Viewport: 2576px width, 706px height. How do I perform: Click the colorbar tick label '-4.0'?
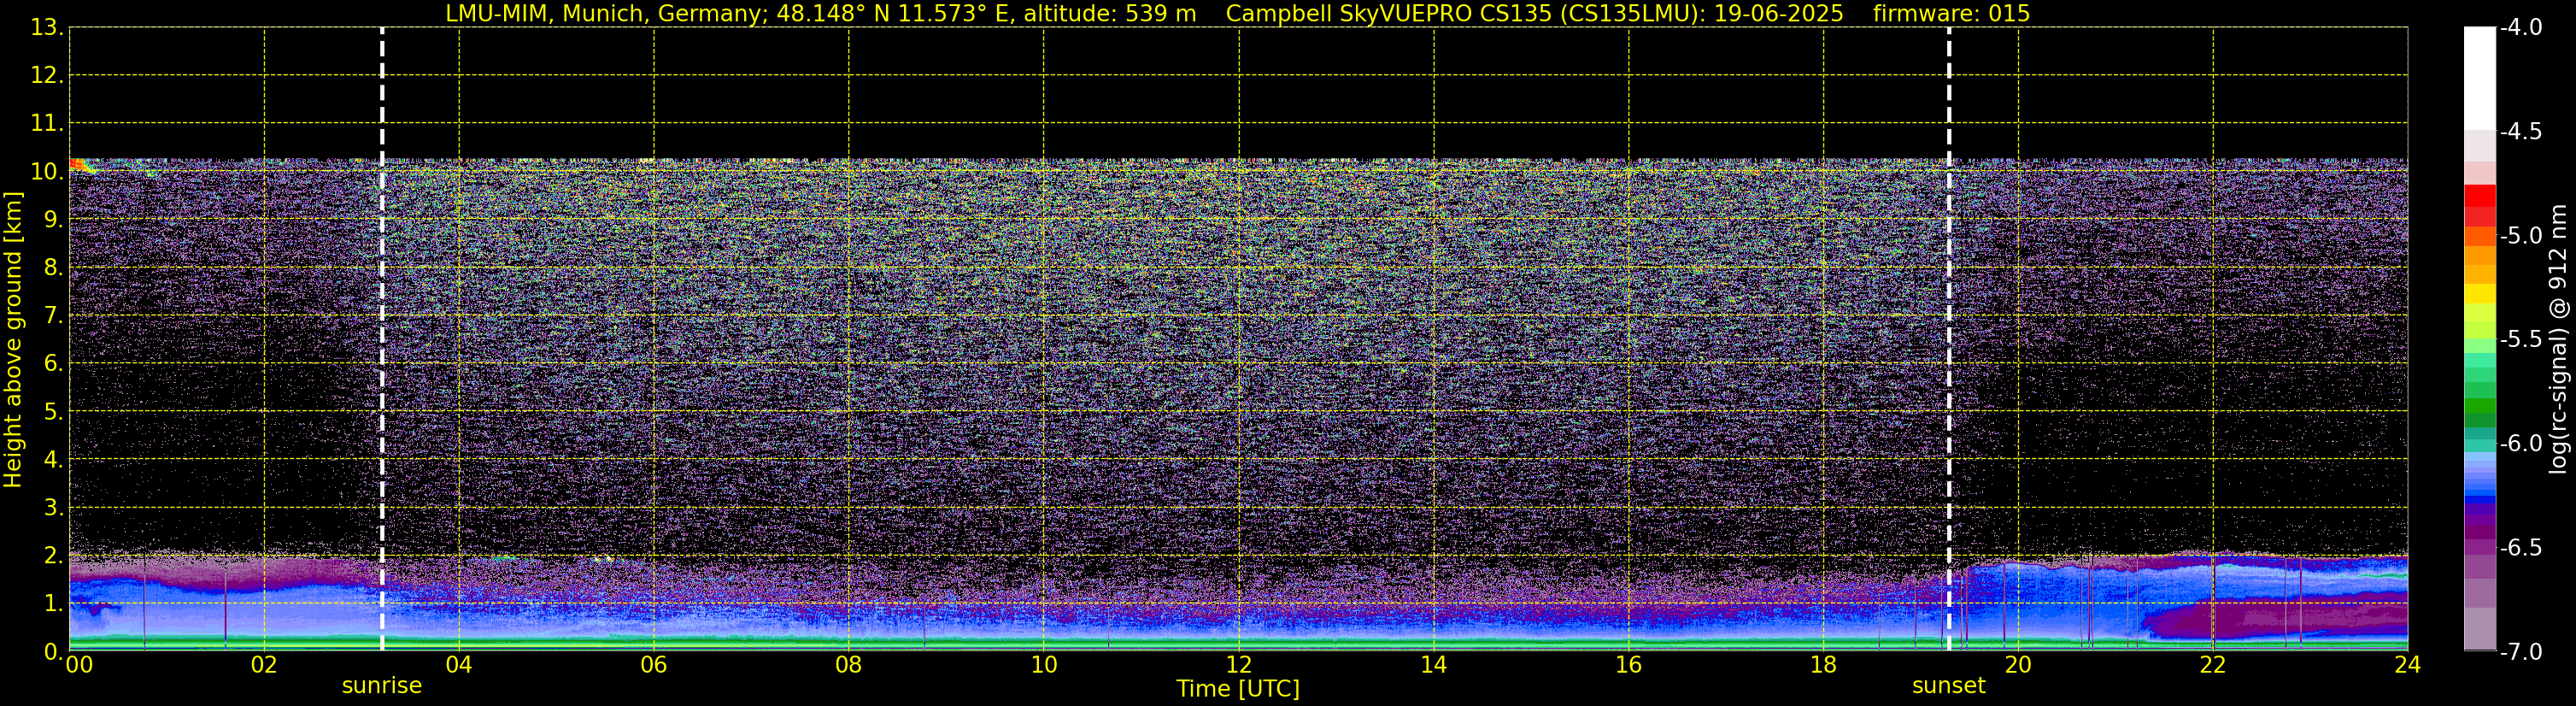2520,28
